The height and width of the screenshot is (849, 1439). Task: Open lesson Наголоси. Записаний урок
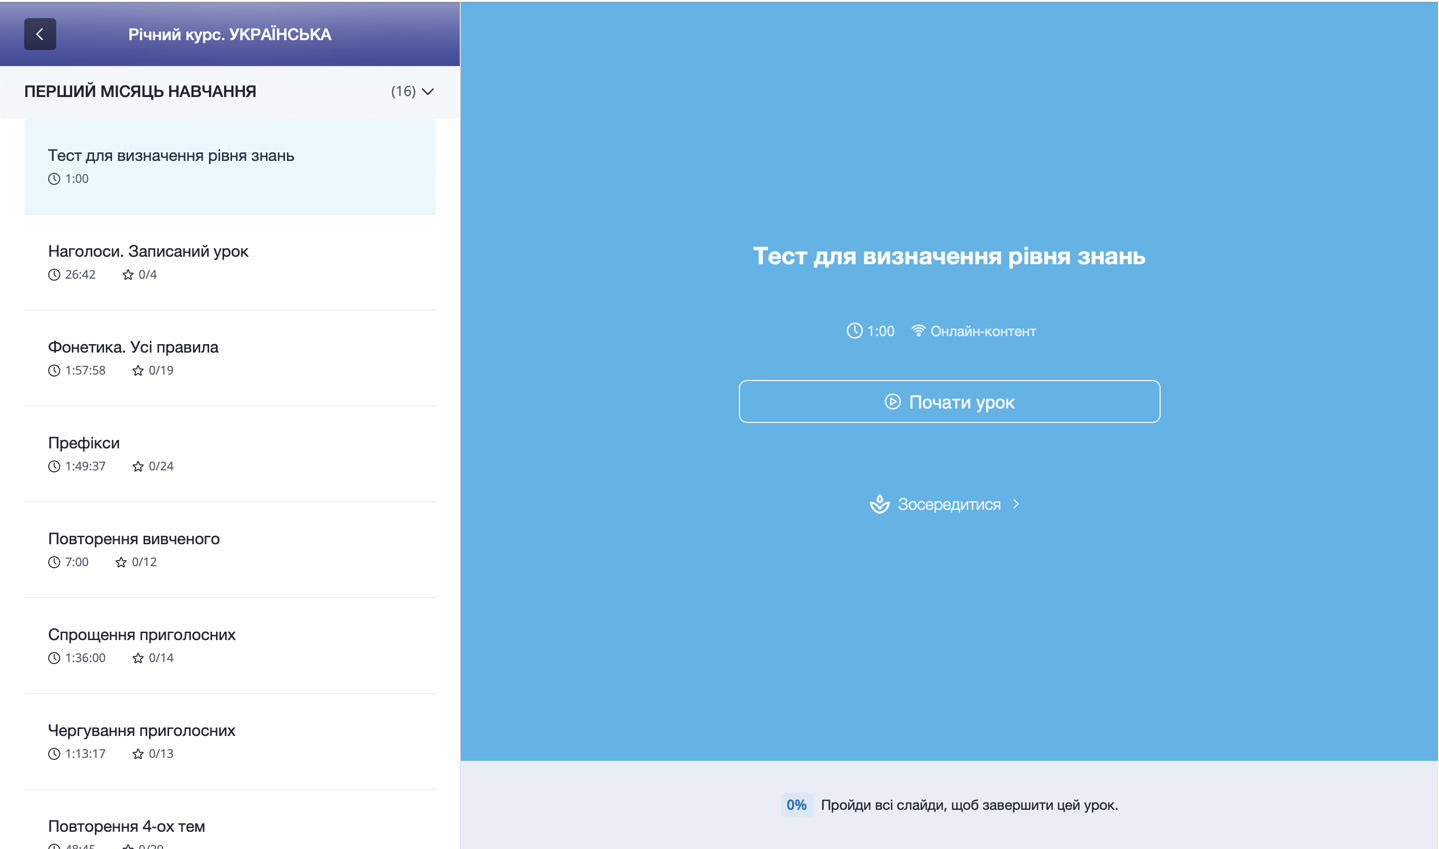coord(230,262)
